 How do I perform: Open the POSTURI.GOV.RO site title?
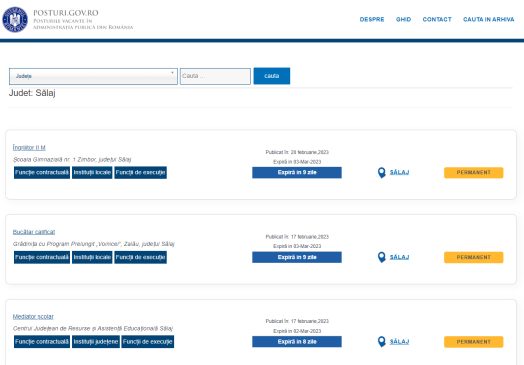[x=66, y=13]
